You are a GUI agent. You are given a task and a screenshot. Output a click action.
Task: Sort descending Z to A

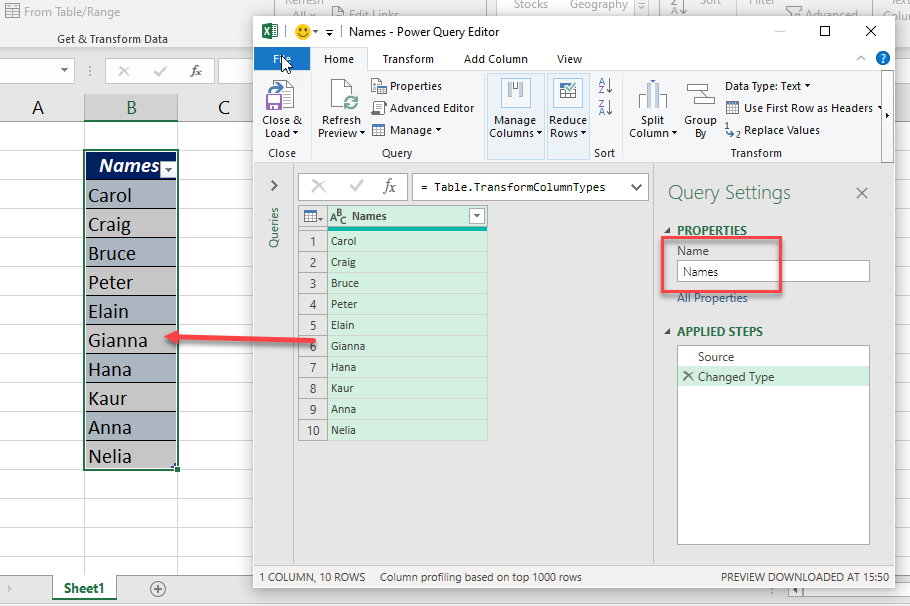[x=605, y=107]
